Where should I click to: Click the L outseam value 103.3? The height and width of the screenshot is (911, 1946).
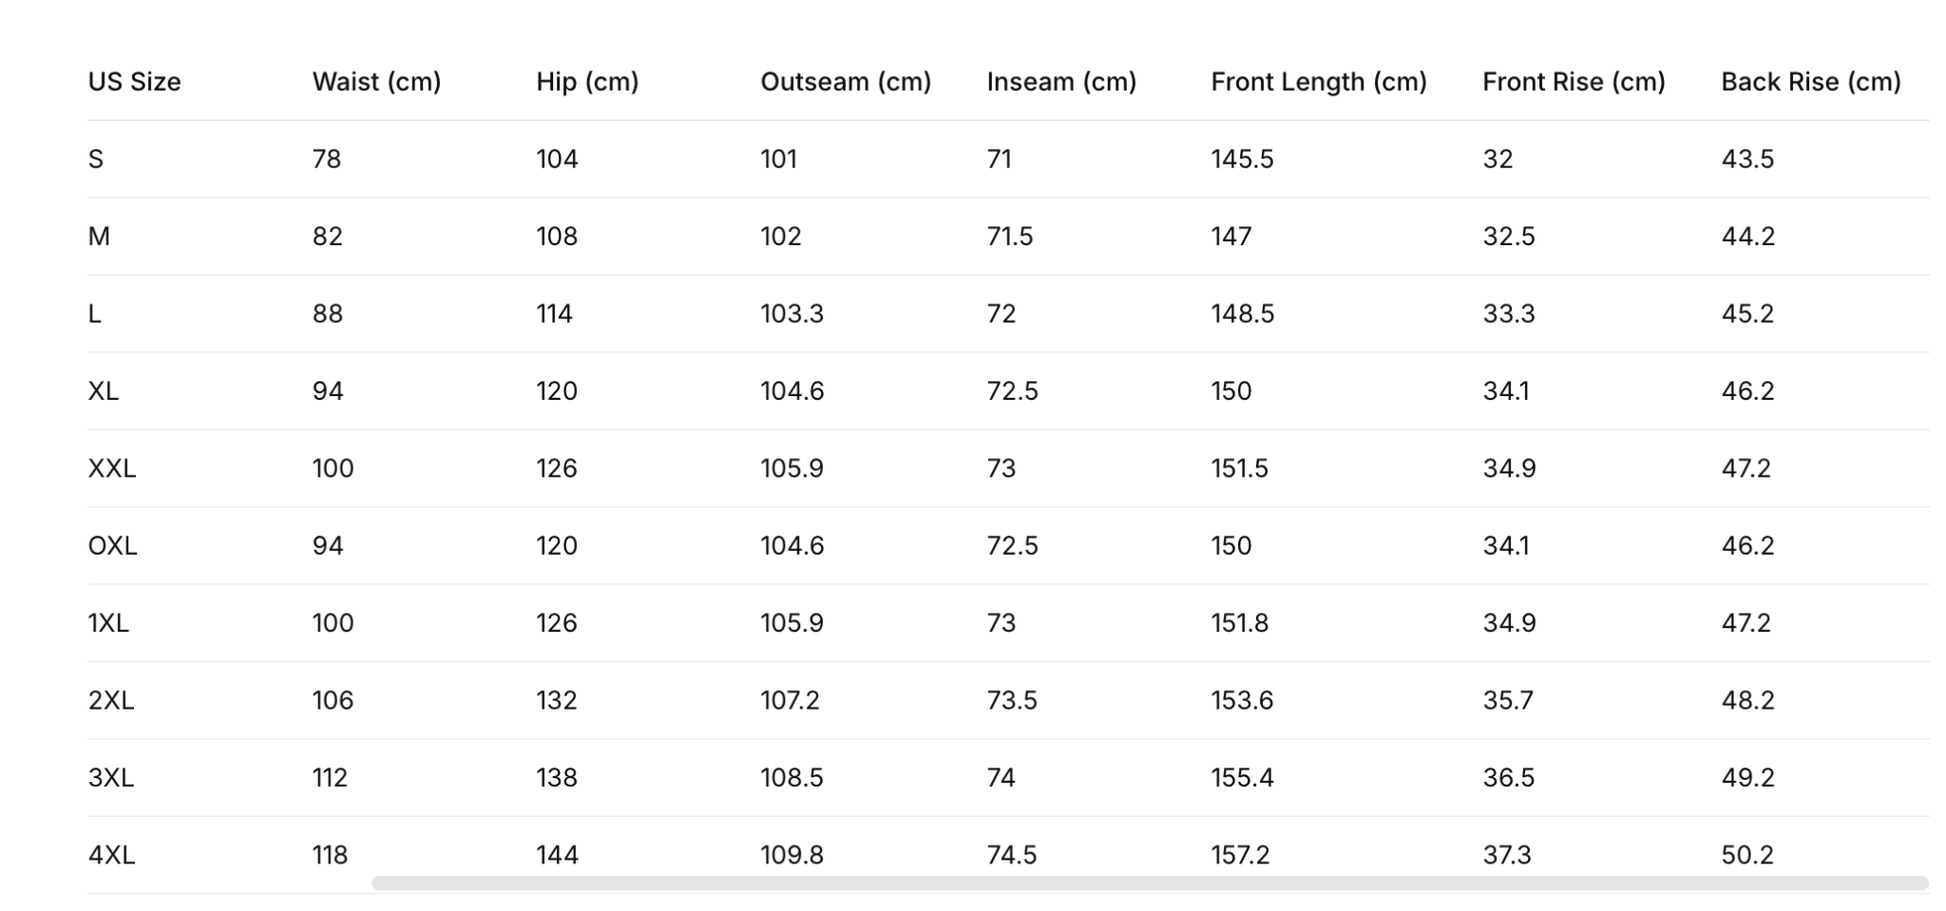coord(792,314)
